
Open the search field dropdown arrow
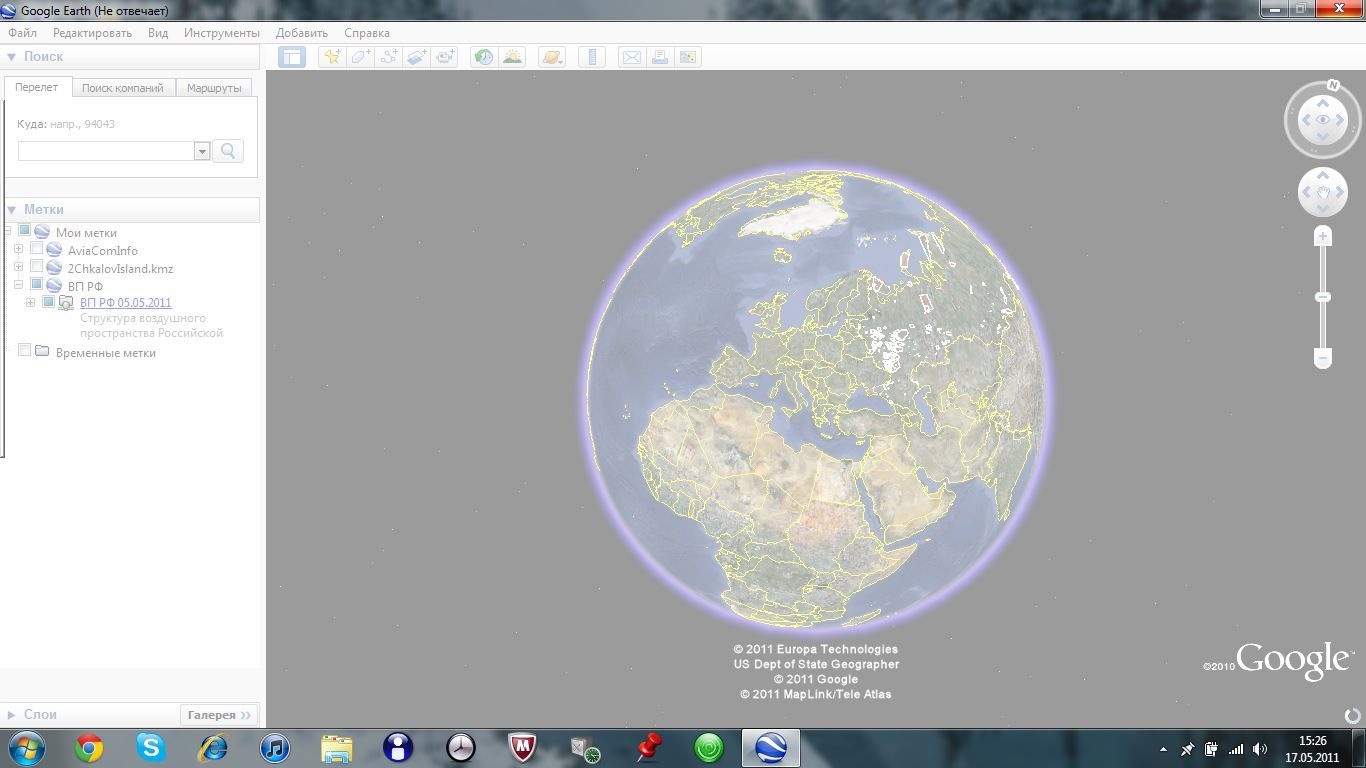click(x=202, y=151)
